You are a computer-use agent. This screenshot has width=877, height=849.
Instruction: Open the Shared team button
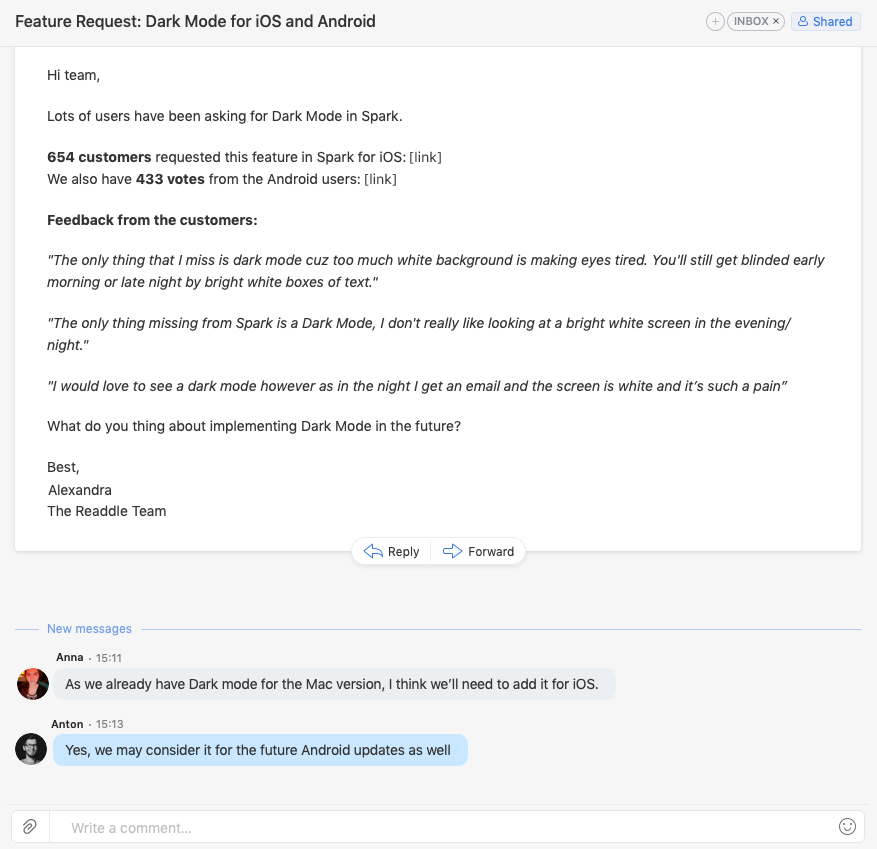tap(826, 21)
